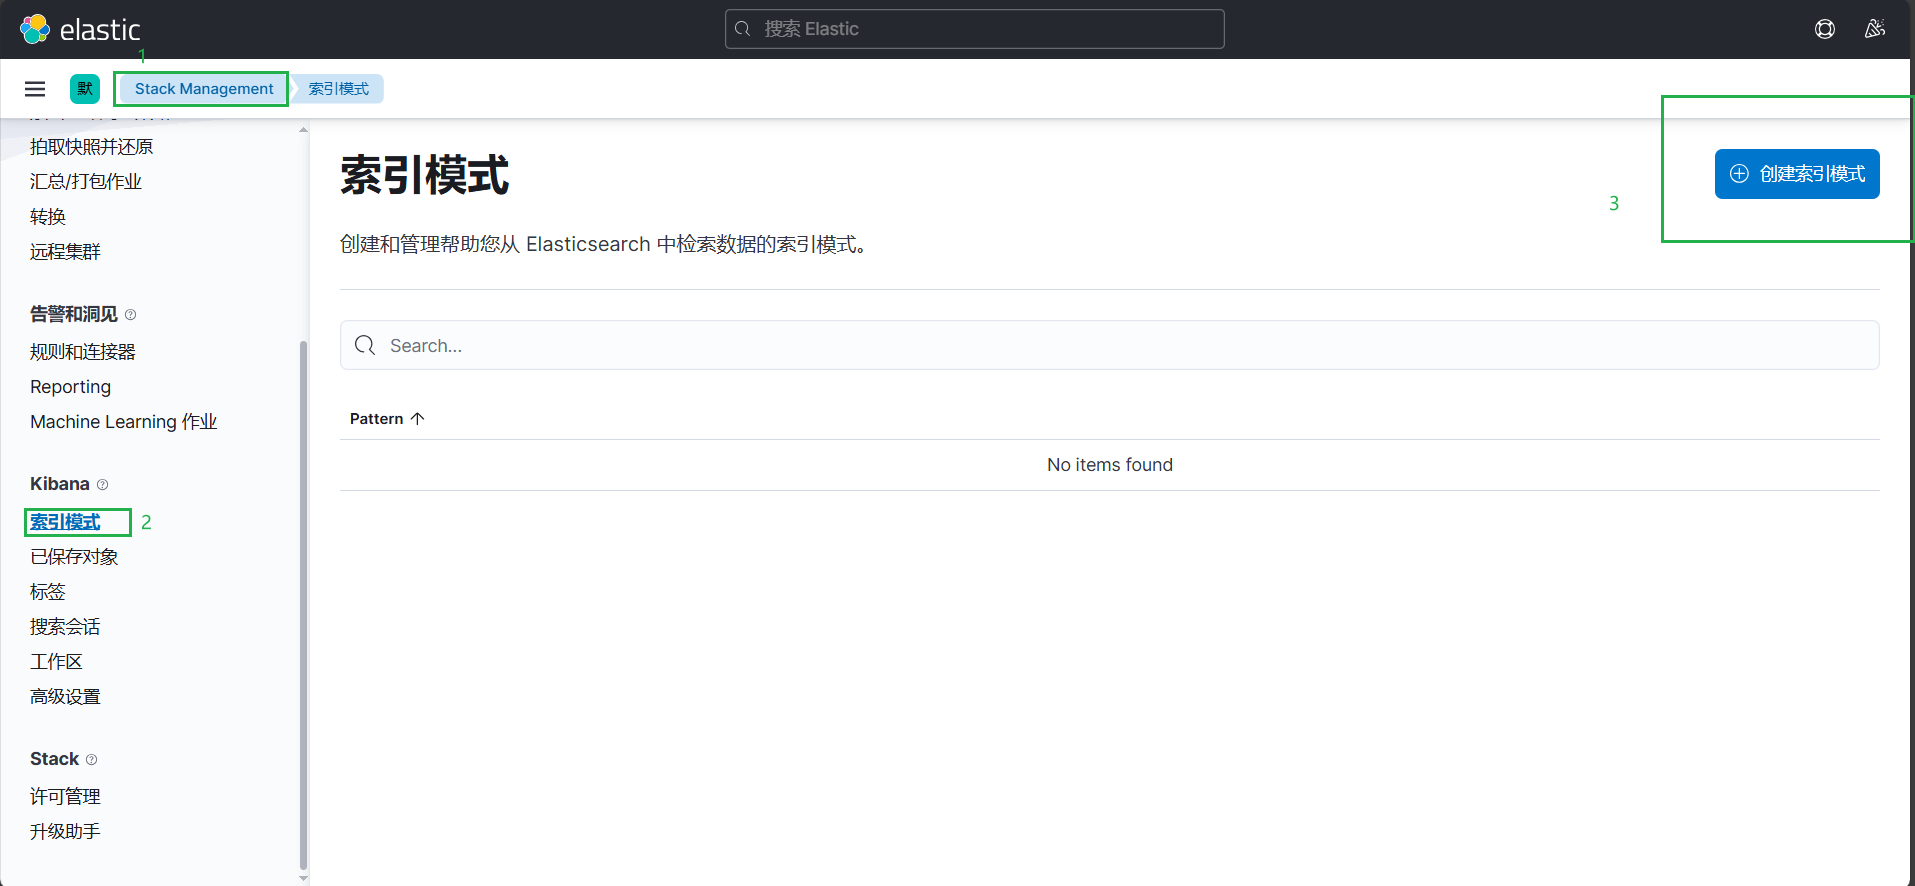The height and width of the screenshot is (886, 1915).
Task: Select Reporting in the sidebar
Action: pos(70,387)
